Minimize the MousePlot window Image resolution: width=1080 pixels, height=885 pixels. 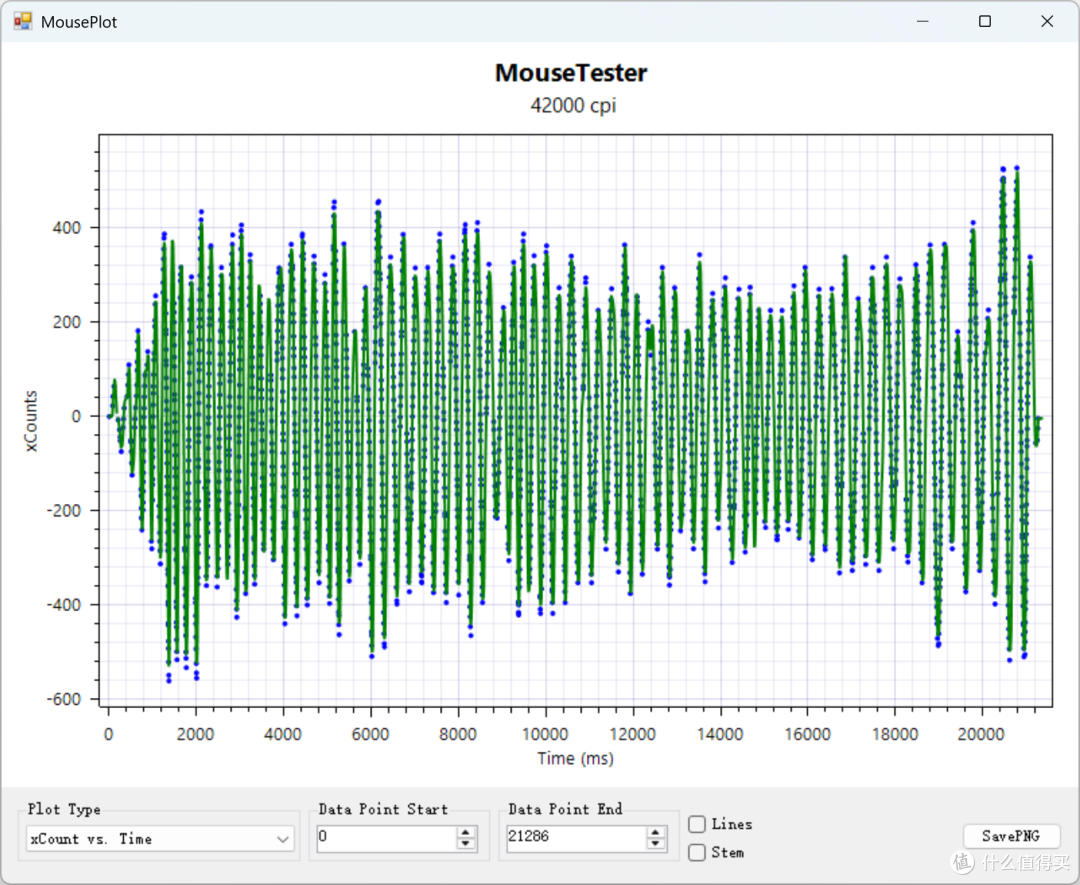[x=923, y=21]
